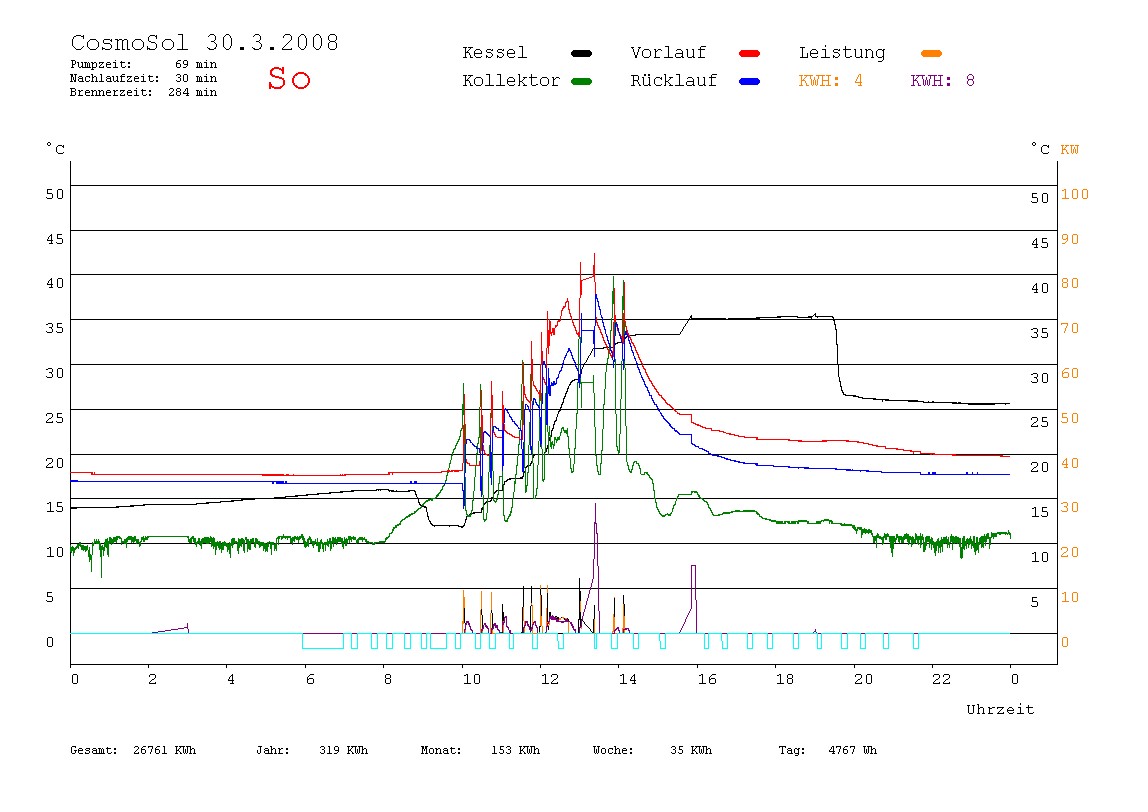Click the Kollektor legend label
The height and width of the screenshot is (812, 1148).
tap(510, 81)
